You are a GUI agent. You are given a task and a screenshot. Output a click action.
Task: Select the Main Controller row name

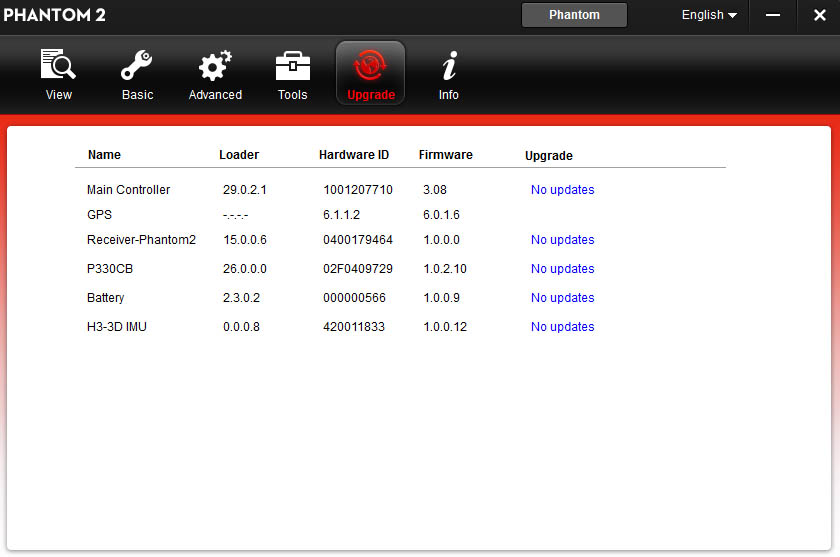tap(129, 190)
